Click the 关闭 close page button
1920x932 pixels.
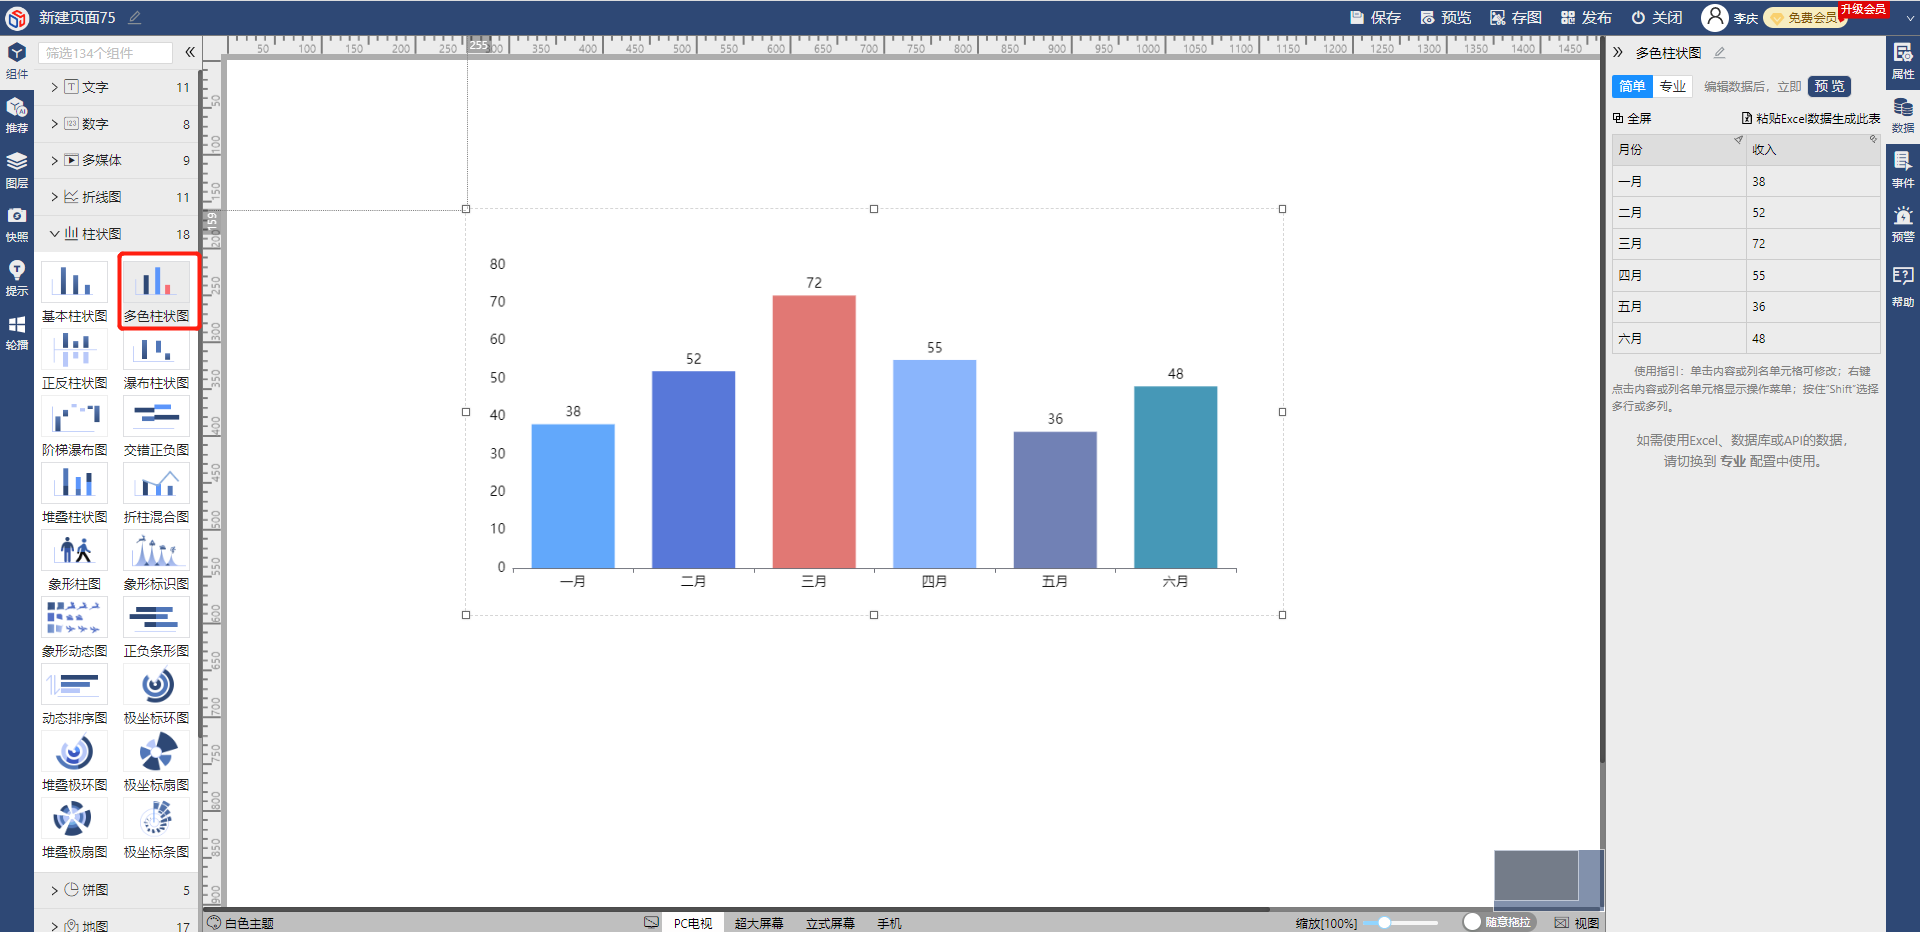(x=1656, y=17)
